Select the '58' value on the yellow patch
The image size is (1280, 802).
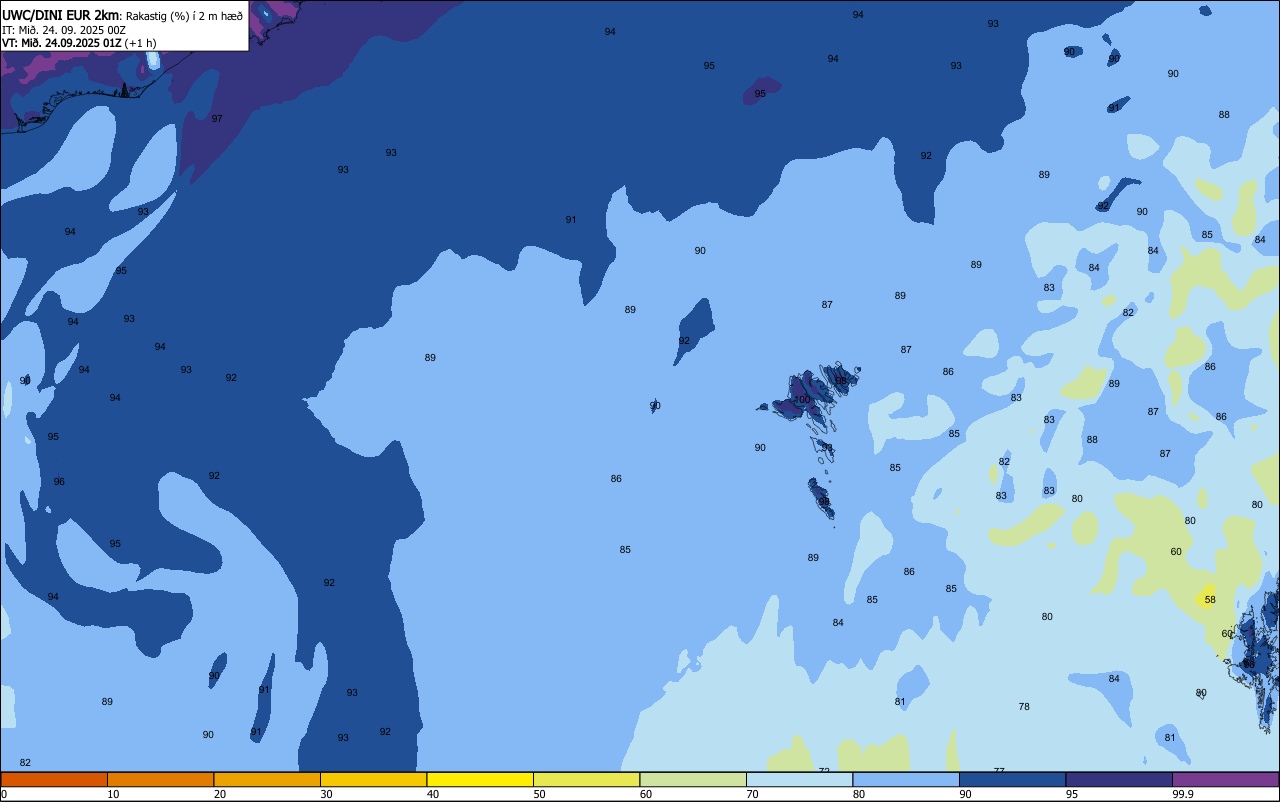tap(1210, 600)
